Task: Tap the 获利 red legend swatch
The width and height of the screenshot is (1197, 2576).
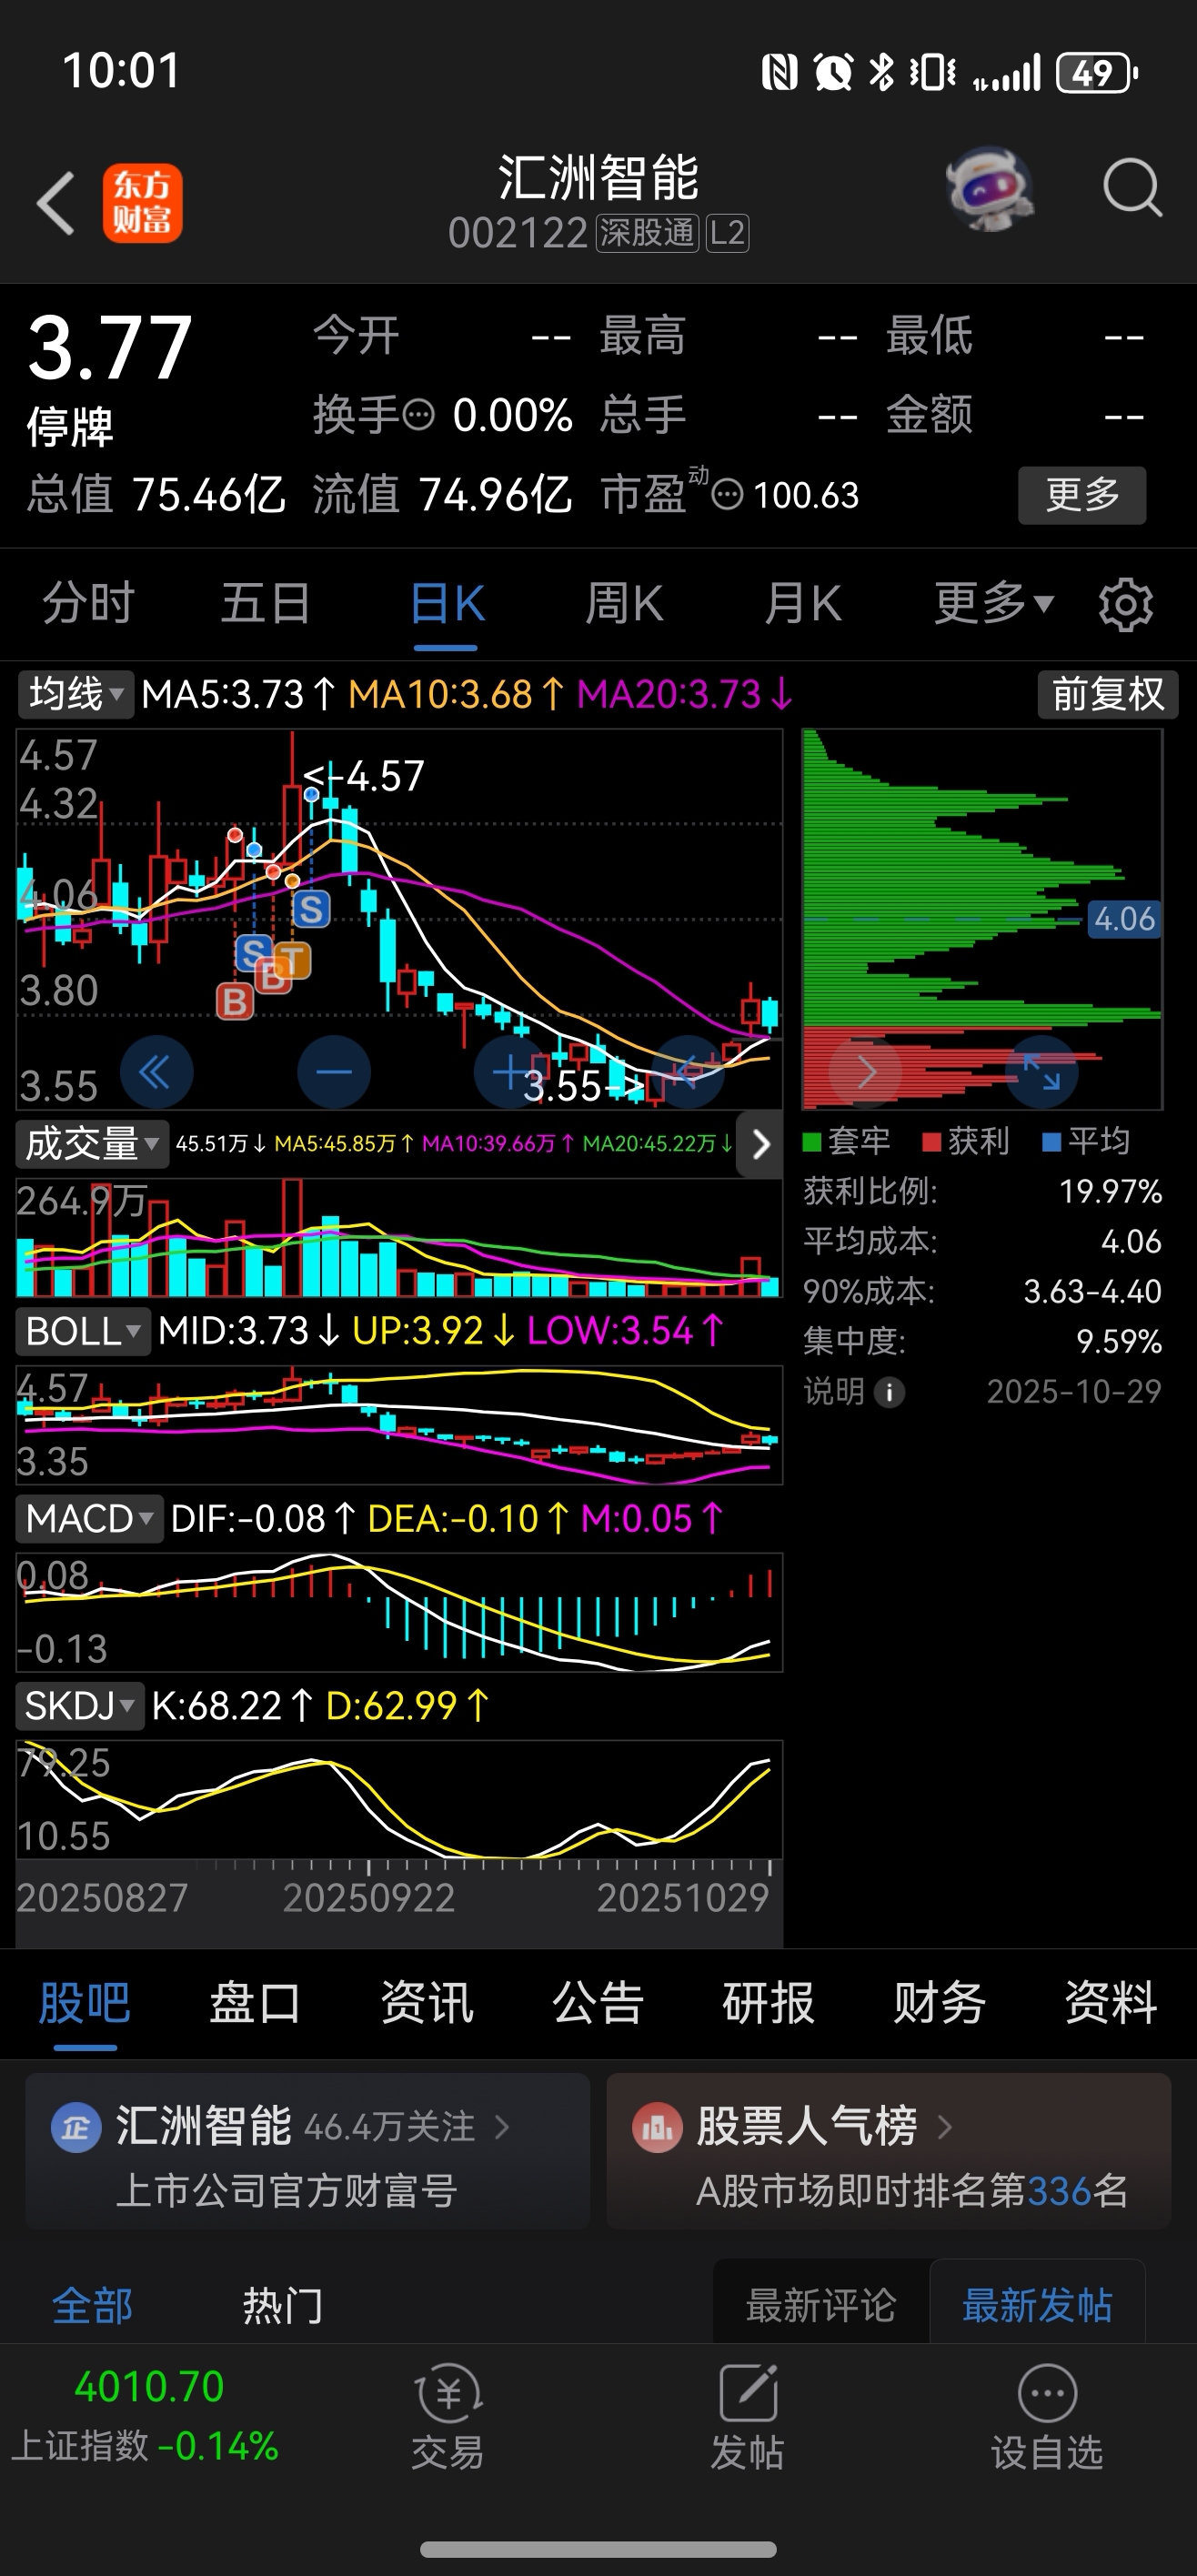Action: coord(932,1142)
